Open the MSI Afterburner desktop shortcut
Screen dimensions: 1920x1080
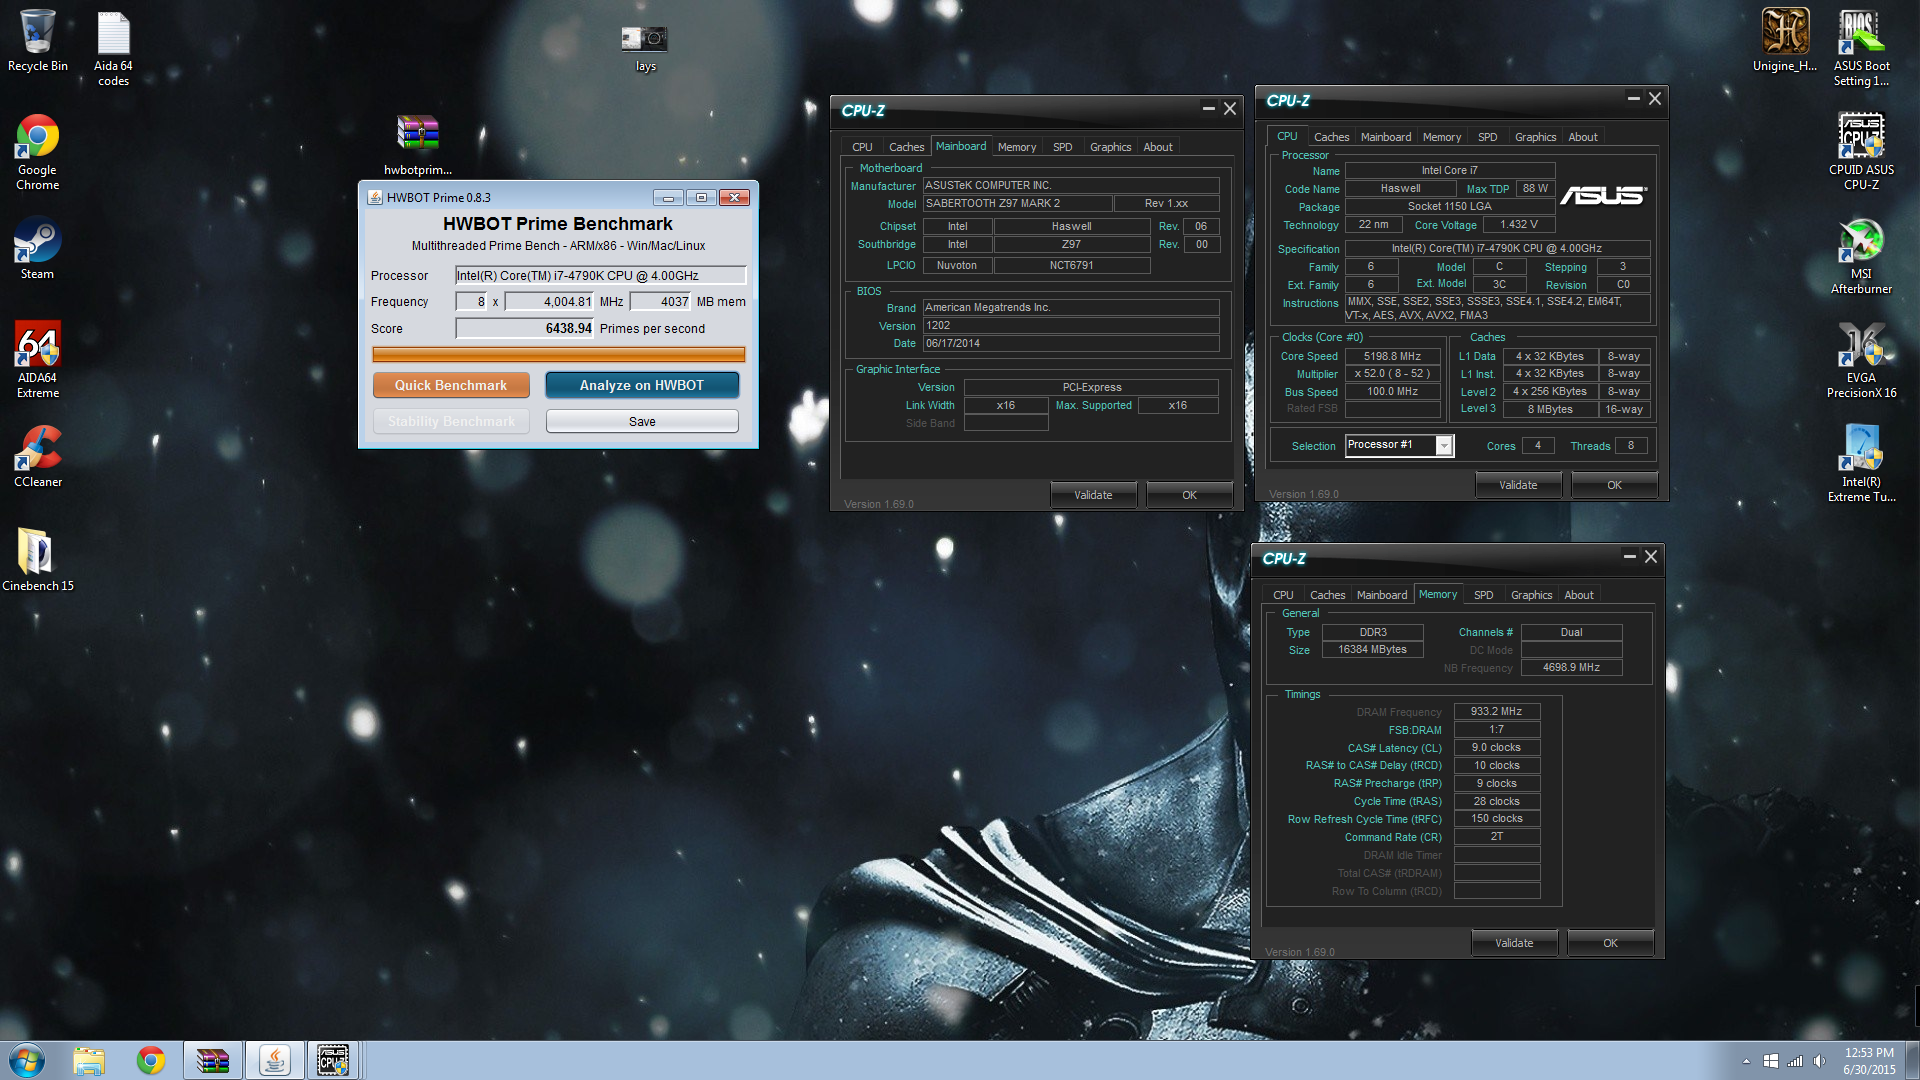[x=1861, y=257]
